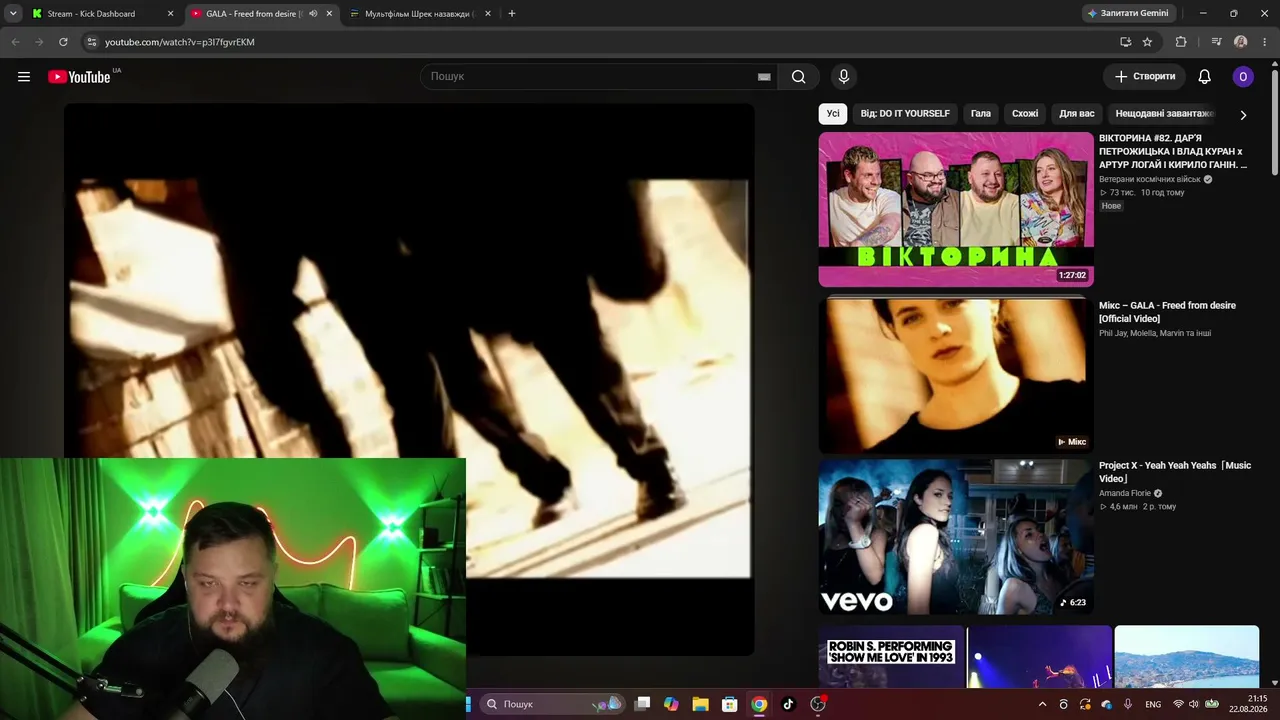Image resolution: width=1280 pixels, height=720 pixels.
Task: Click the Запитати Gemini button
Action: 1127,14
